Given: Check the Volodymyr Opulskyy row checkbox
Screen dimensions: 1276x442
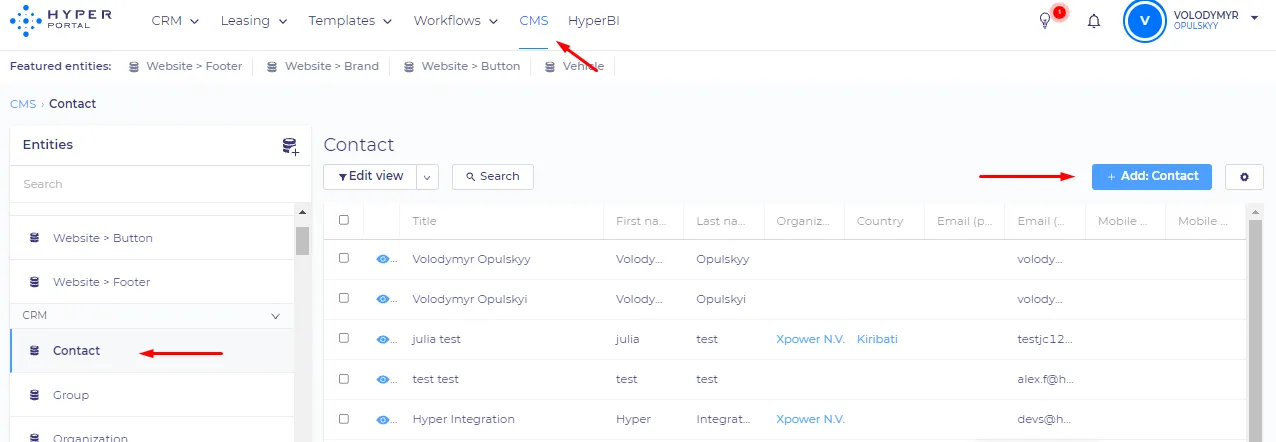Looking at the screenshot, I should click(x=344, y=258).
